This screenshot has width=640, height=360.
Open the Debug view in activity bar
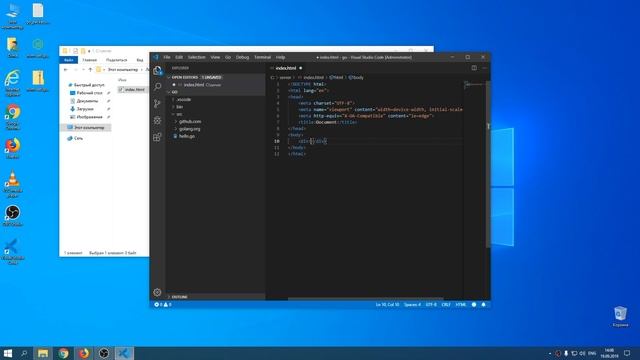158,120
